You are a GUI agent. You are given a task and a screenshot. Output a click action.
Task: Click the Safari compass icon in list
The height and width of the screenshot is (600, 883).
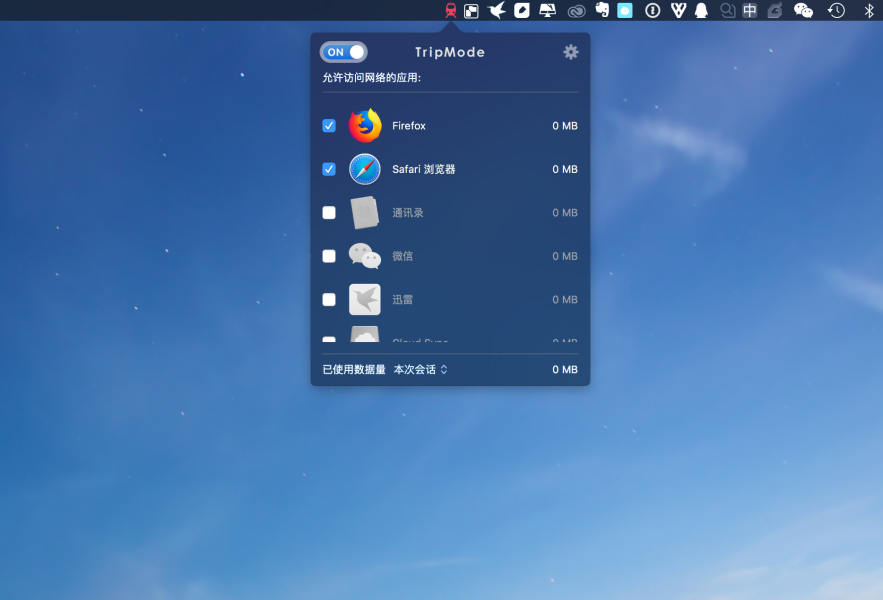coord(365,169)
